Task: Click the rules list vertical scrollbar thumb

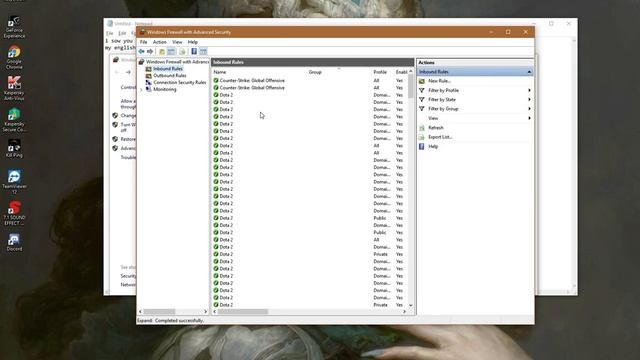Action: click(411, 86)
